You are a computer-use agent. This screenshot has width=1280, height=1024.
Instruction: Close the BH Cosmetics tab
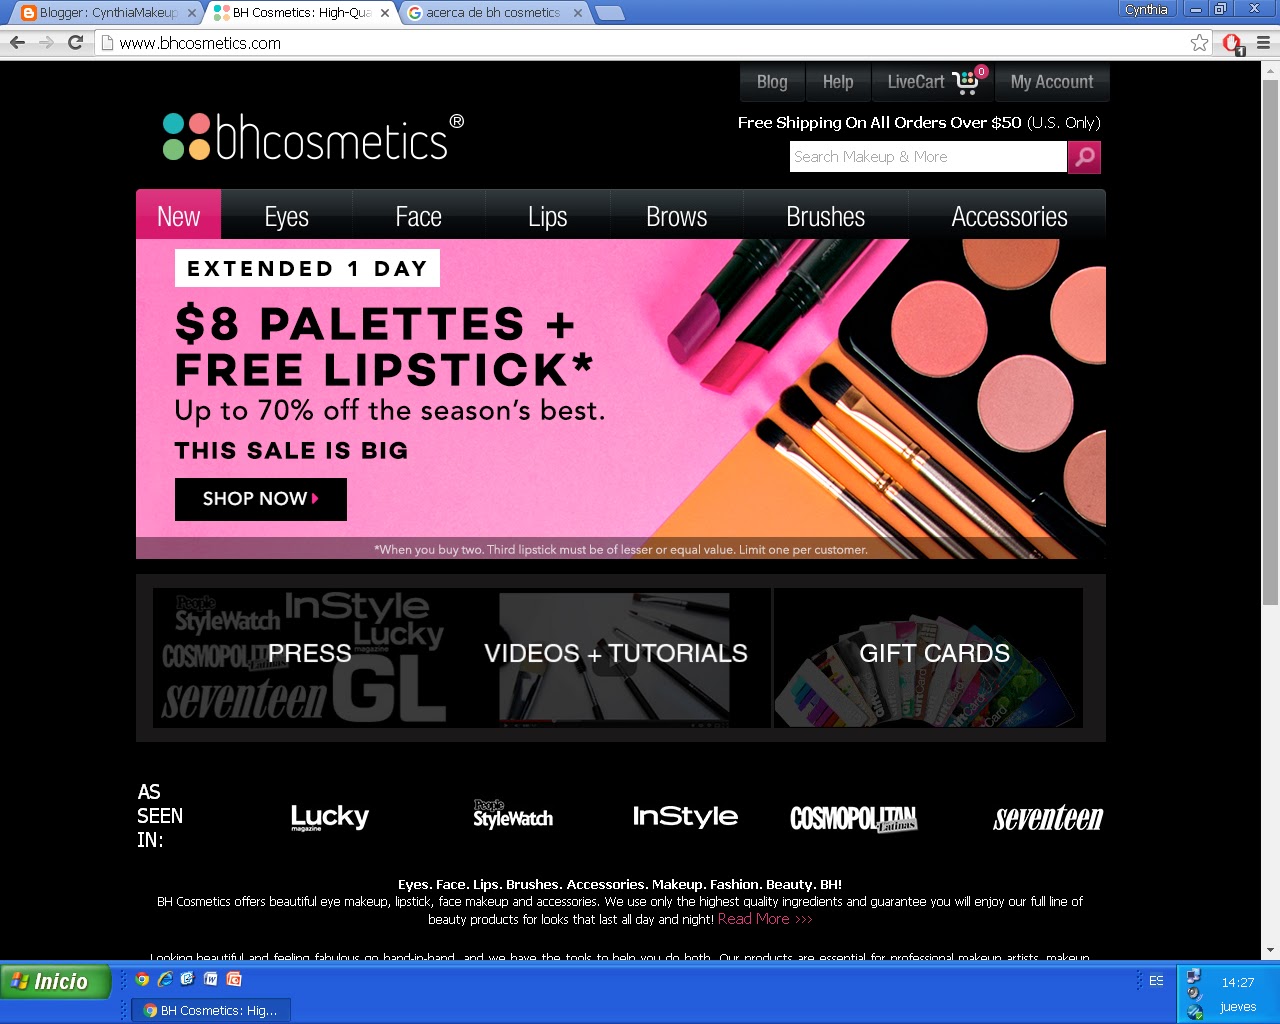coord(385,13)
